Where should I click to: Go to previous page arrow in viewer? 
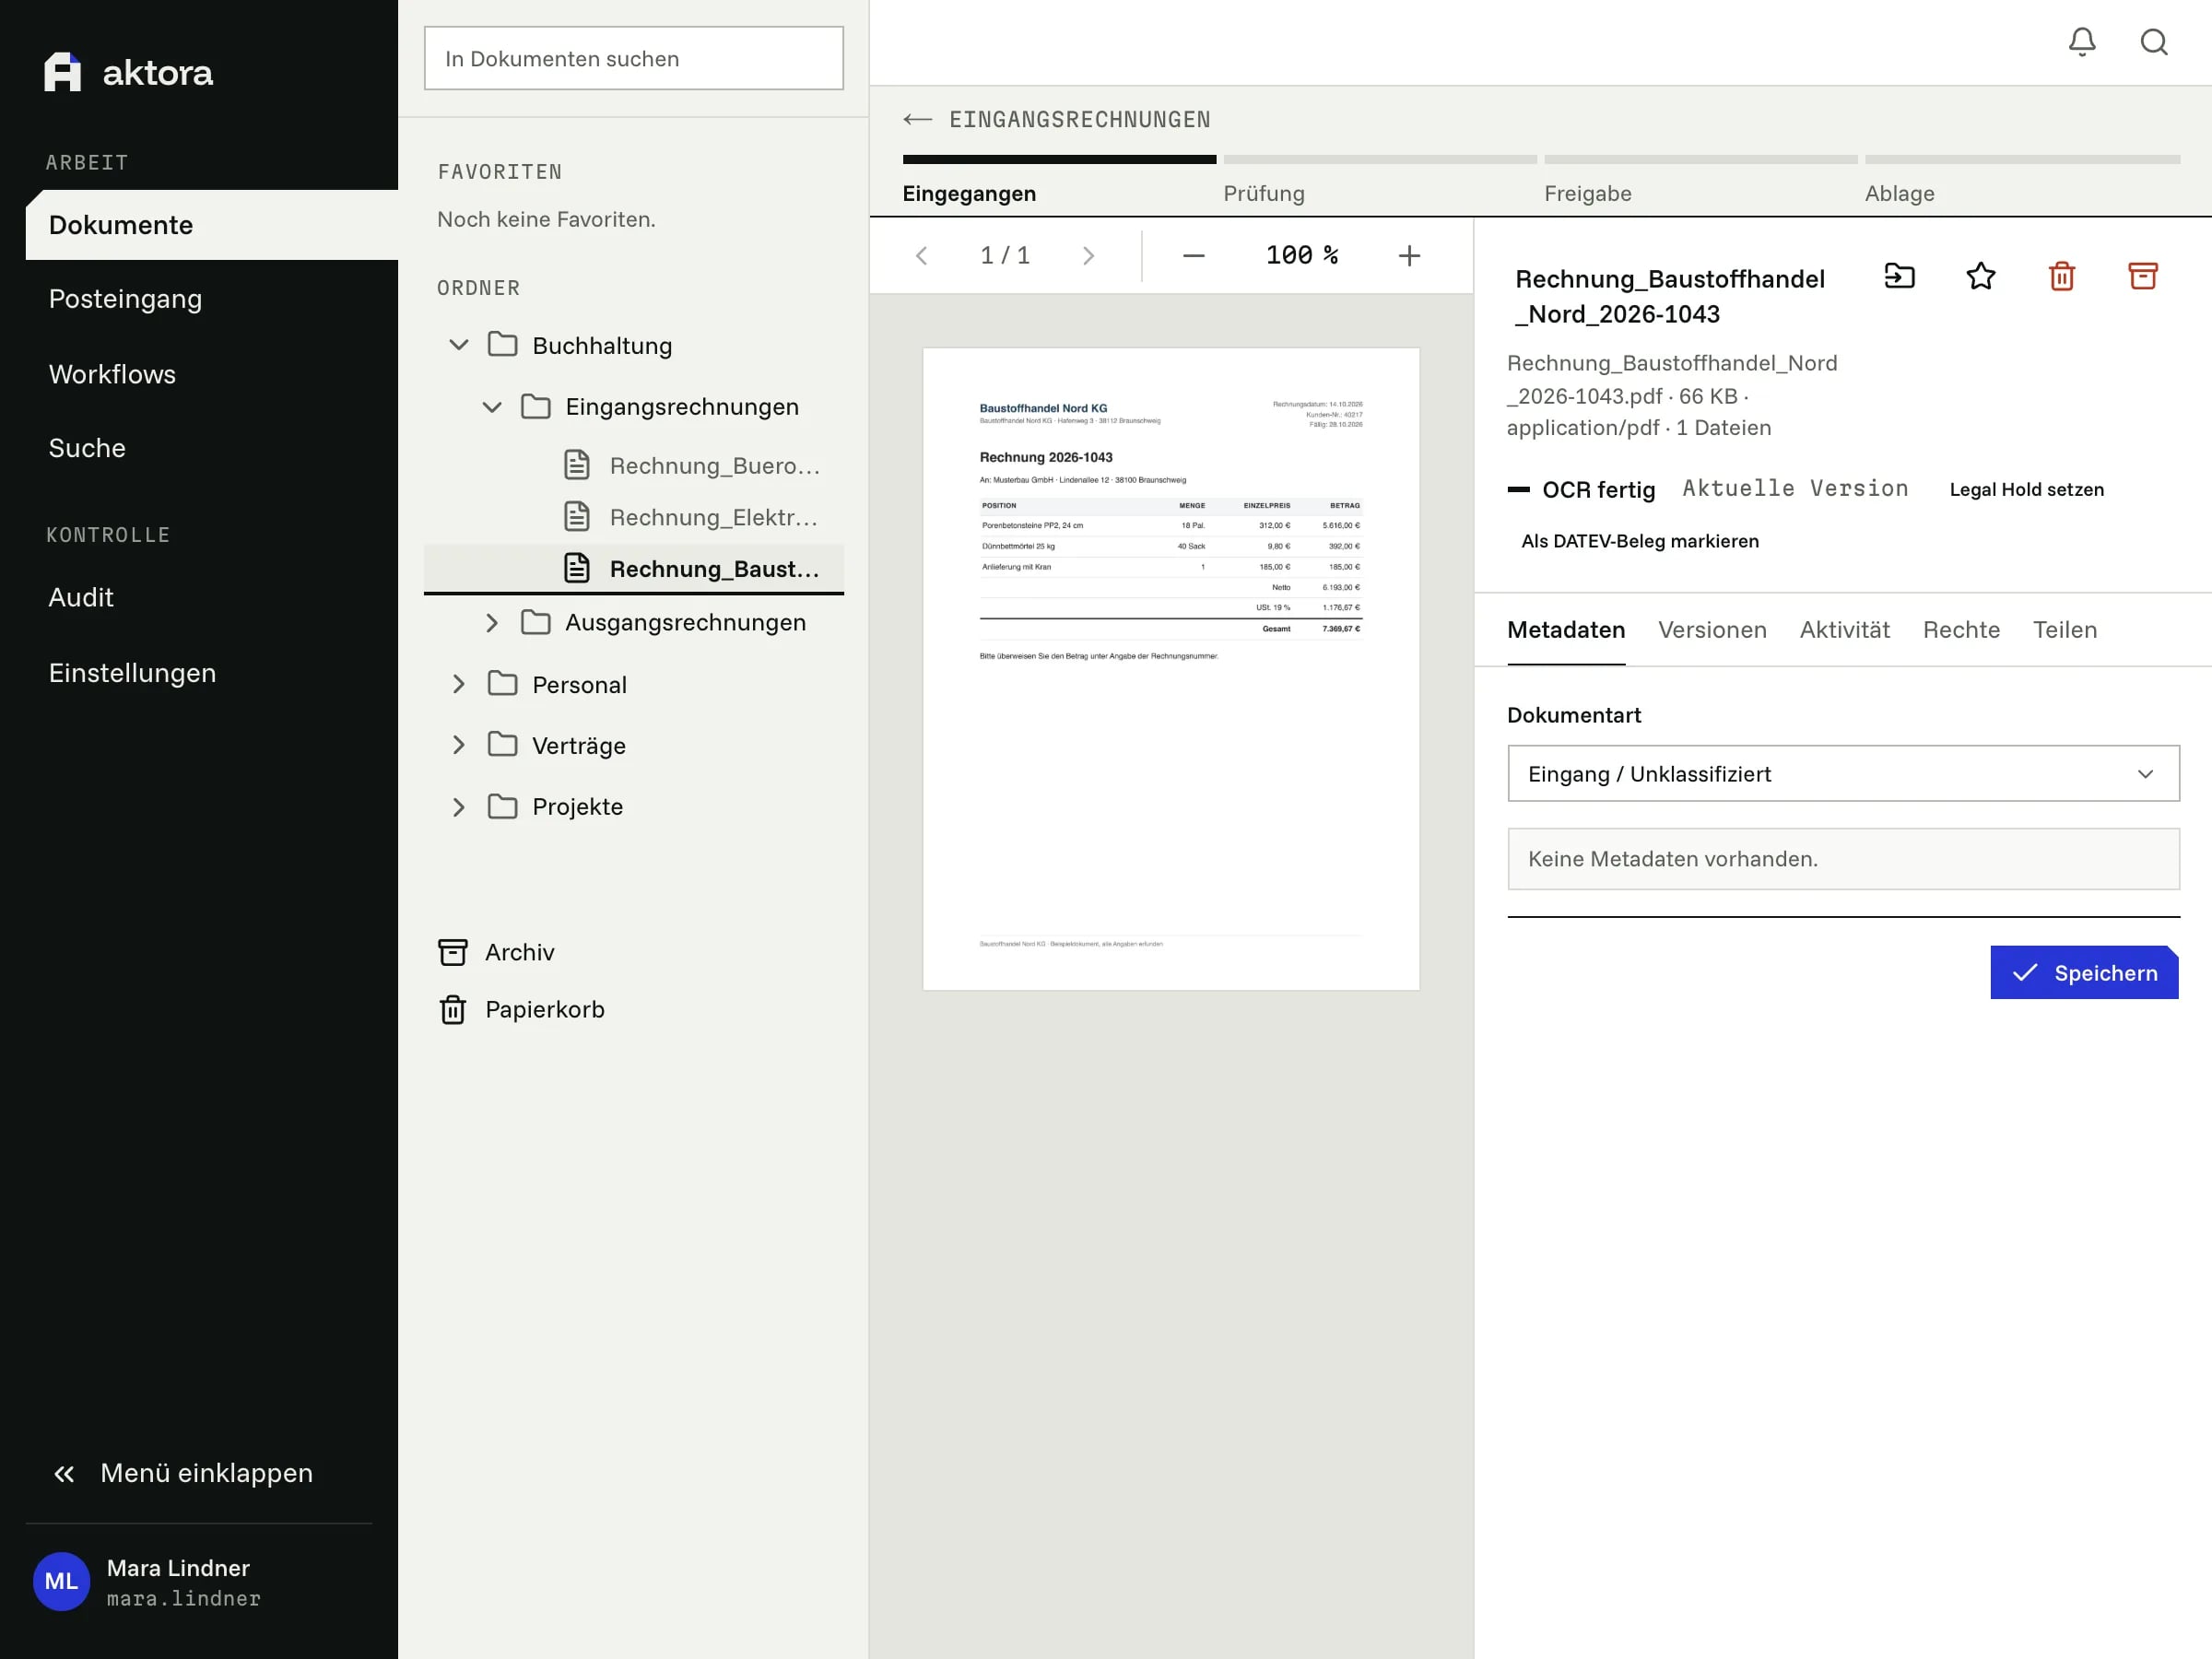922,256
